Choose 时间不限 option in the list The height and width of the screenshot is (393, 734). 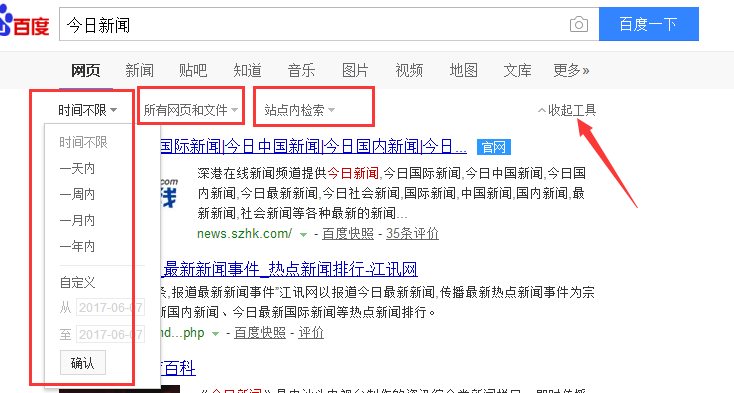pos(83,142)
